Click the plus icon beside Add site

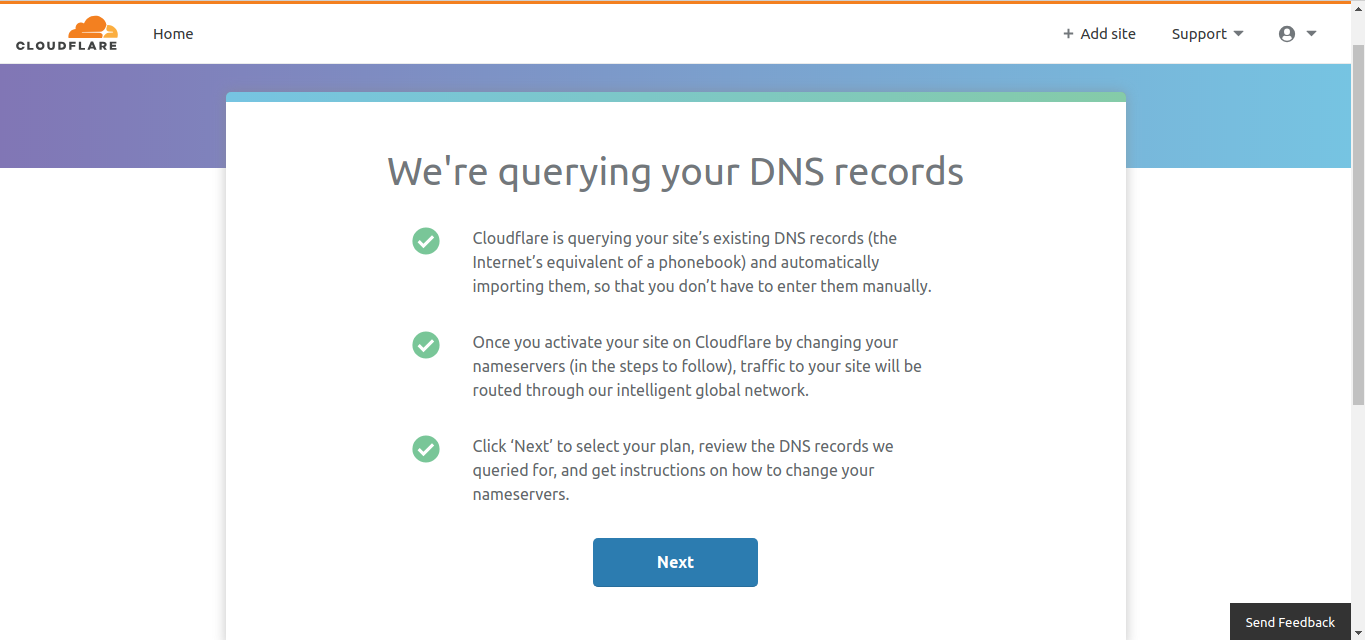[1068, 34]
